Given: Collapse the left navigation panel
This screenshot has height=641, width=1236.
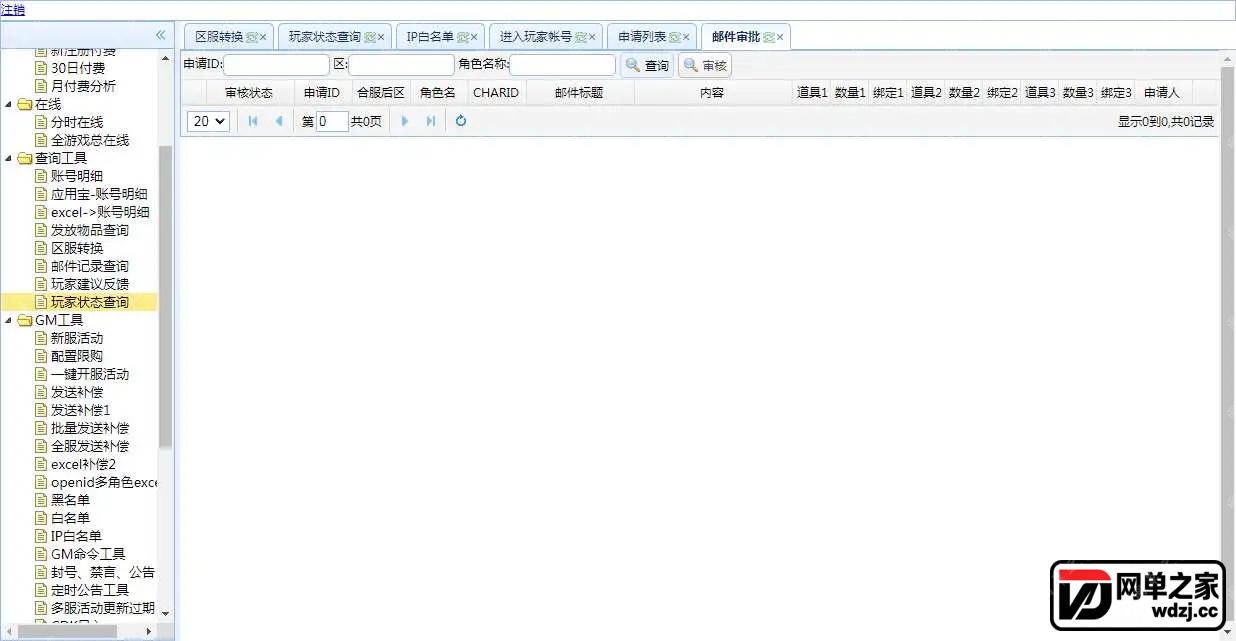Looking at the screenshot, I should pos(160,35).
